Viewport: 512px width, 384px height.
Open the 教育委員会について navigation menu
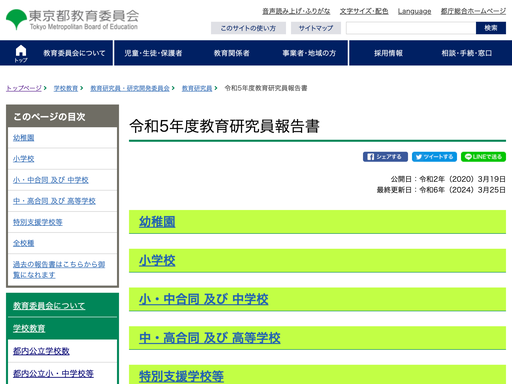coord(74,53)
